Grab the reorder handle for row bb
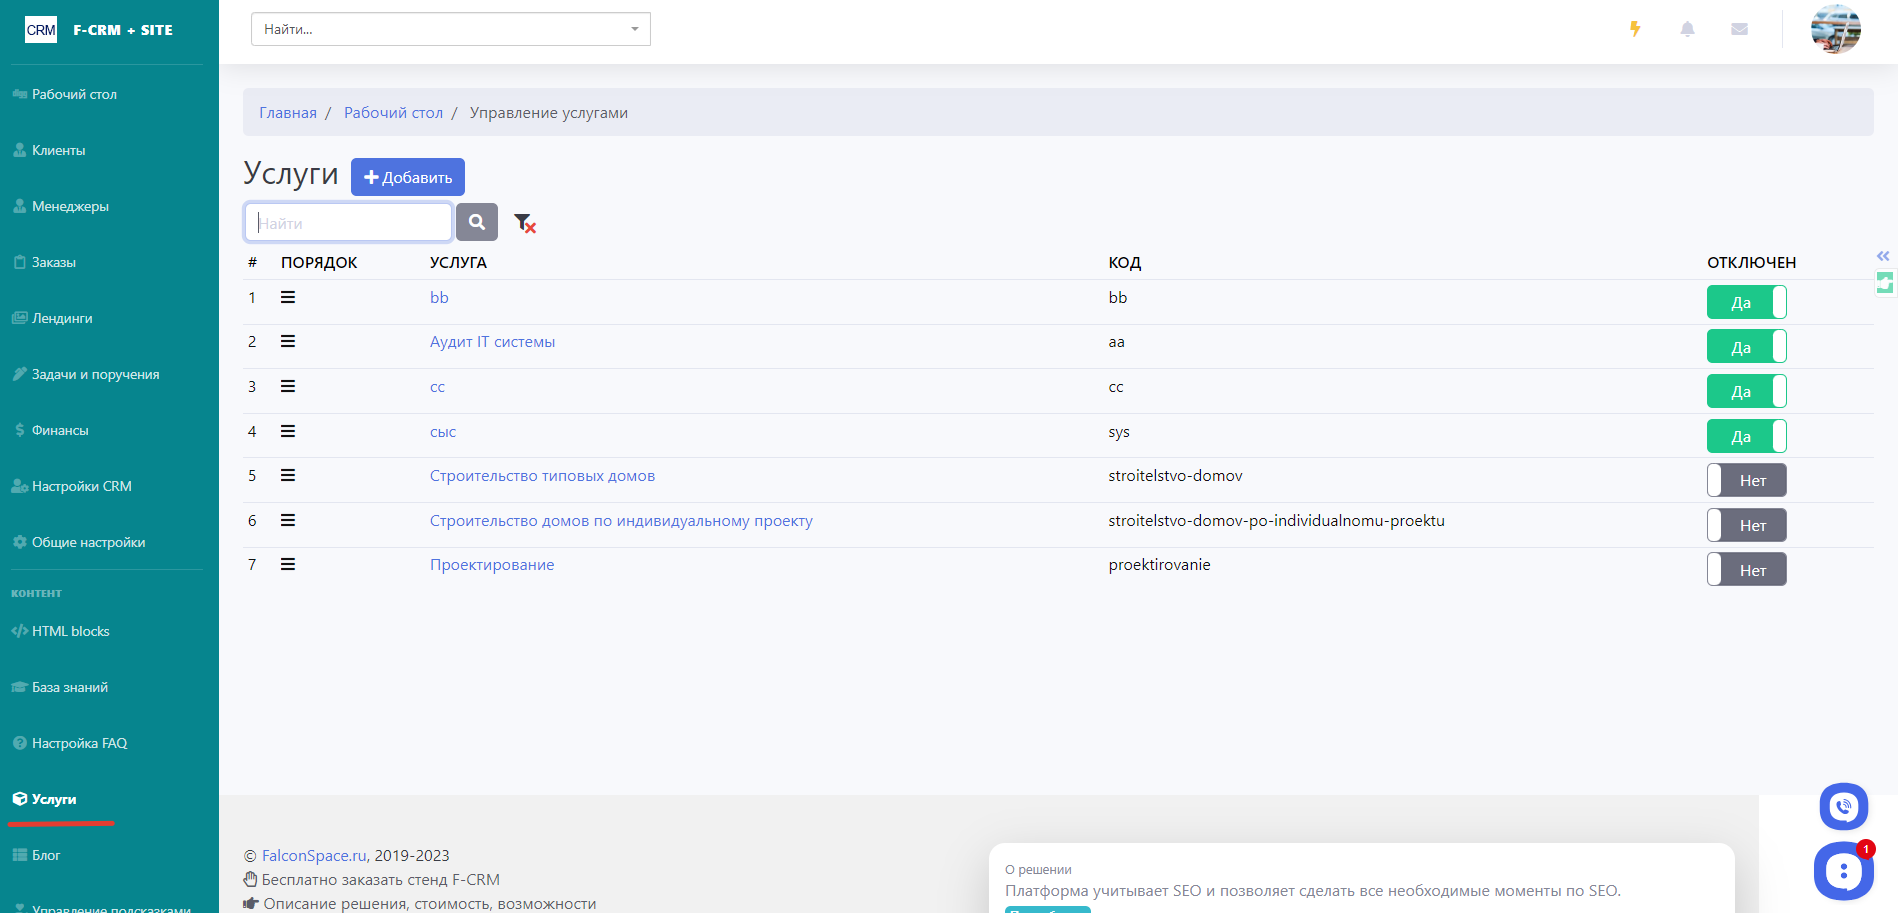This screenshot has width=1898, height=913. tap(288, 297)
